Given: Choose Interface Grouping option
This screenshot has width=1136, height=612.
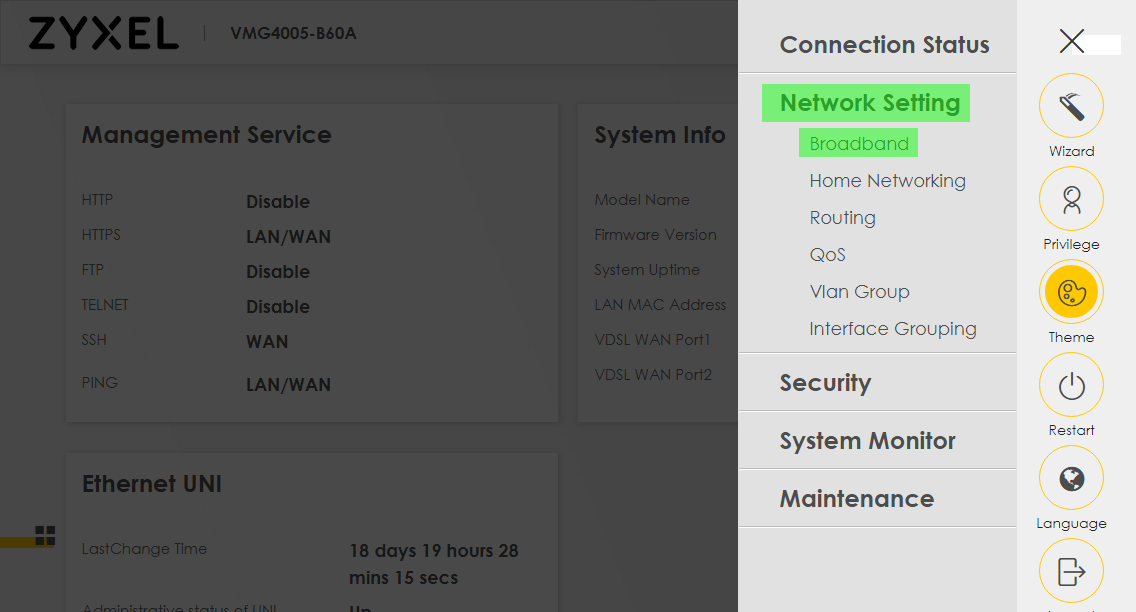Looking at the screenshot, I should (x=893, y=329).
